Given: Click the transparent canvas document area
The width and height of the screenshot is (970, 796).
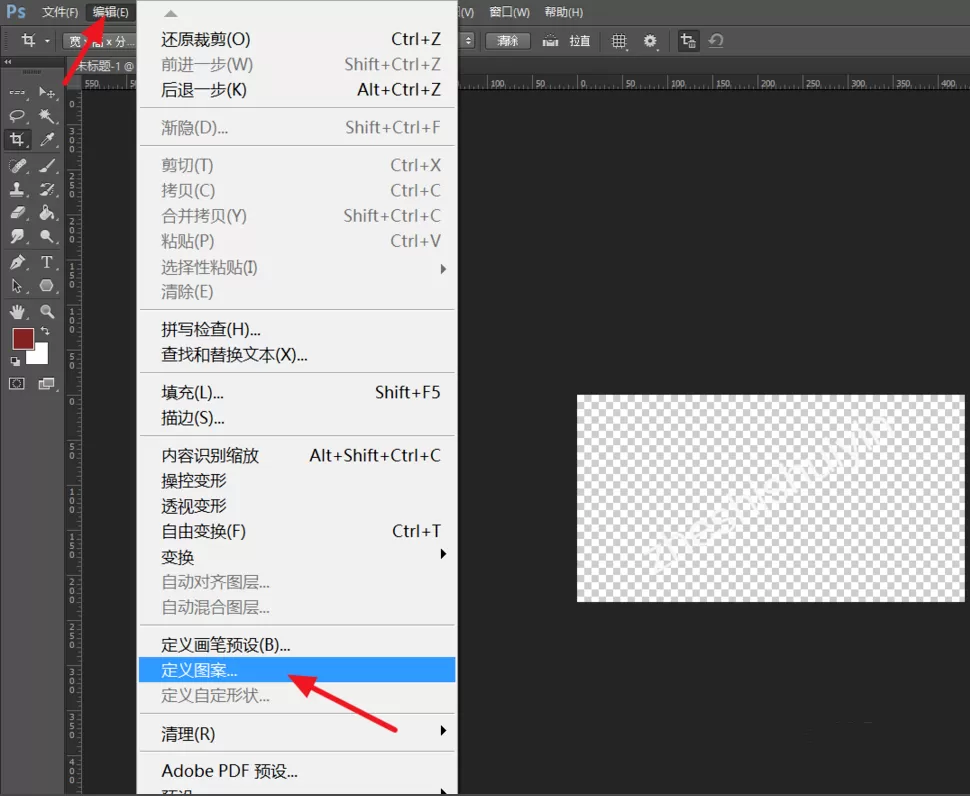Looking at the screenshot, I should [x=771, y=498].
